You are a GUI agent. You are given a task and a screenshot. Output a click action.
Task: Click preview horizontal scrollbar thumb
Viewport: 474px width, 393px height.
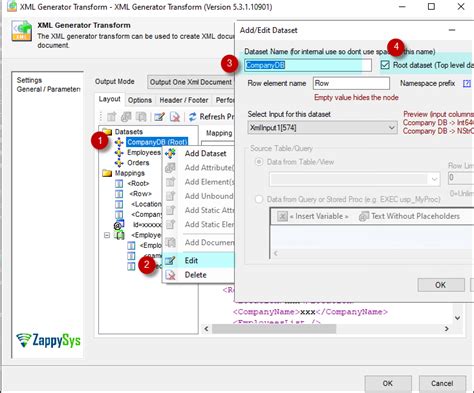(274, 329)
